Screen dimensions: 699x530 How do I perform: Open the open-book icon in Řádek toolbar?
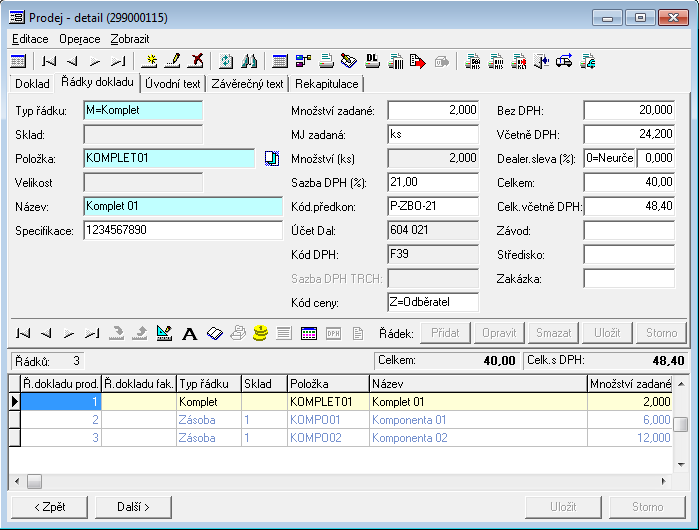point(215,333)
